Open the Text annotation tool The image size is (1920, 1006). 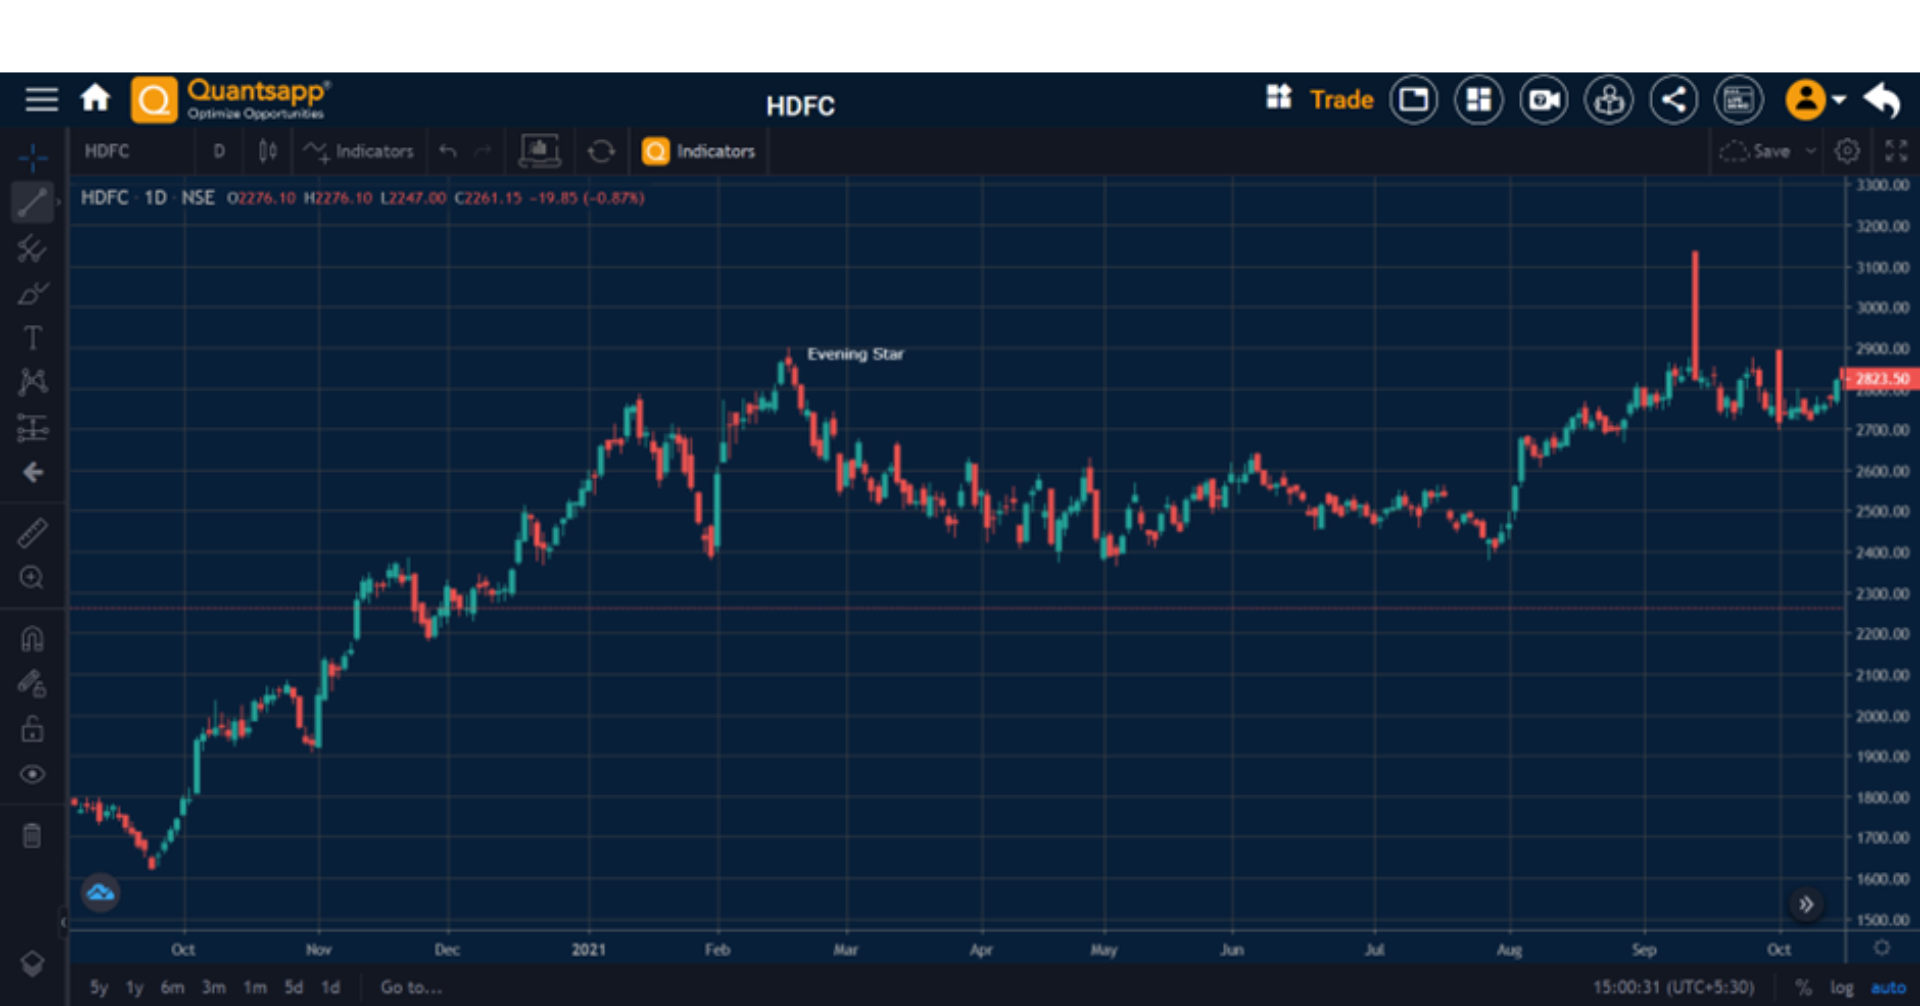[x=33, y=338]
